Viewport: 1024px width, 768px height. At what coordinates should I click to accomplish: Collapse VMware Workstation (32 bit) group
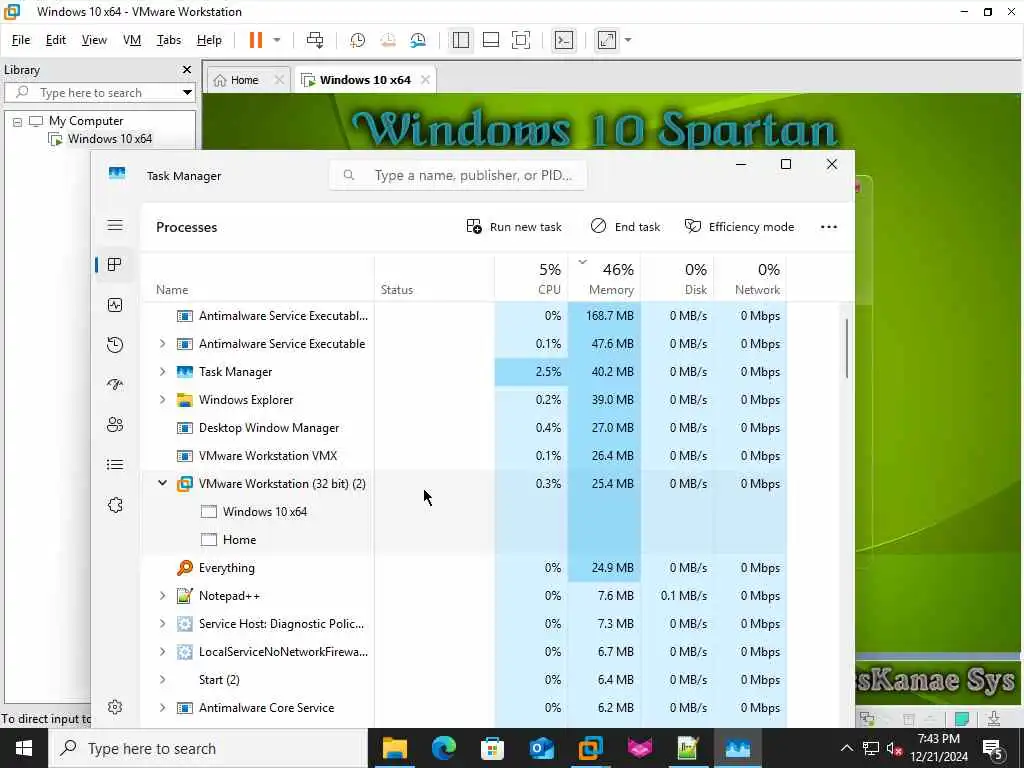(x=163, y=483)
